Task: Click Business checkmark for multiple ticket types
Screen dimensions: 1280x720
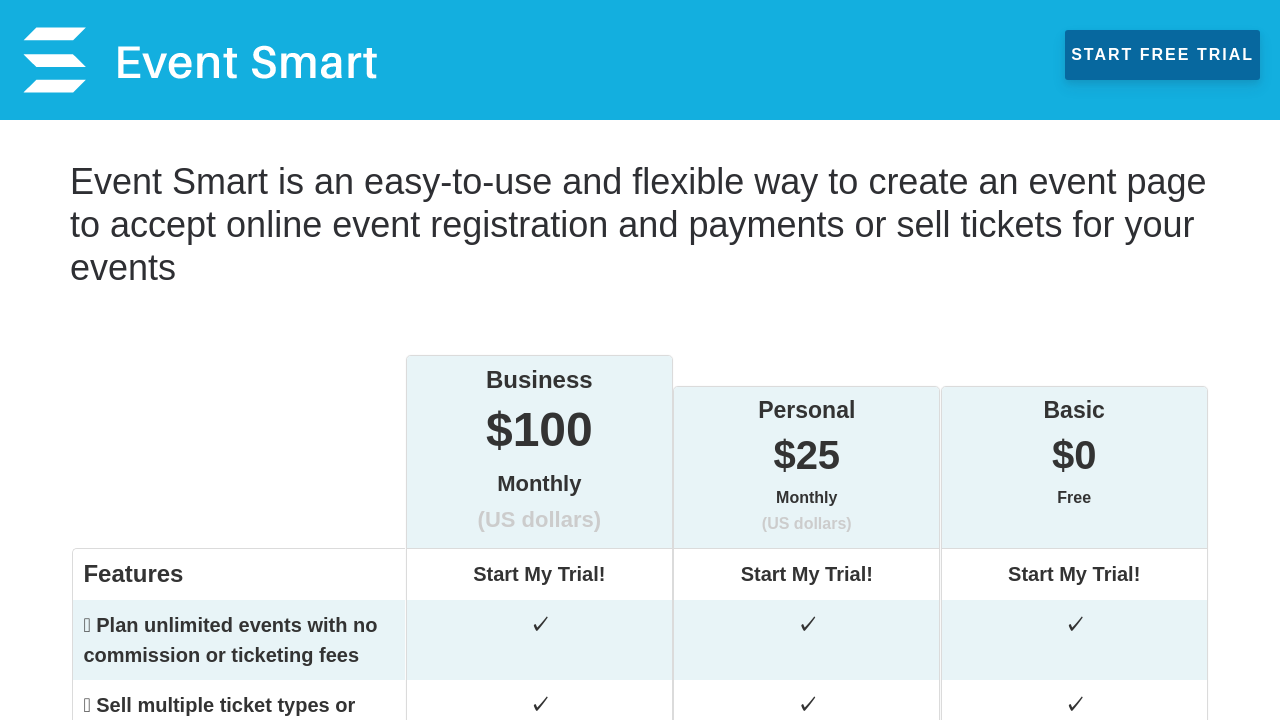Action: 541,705
